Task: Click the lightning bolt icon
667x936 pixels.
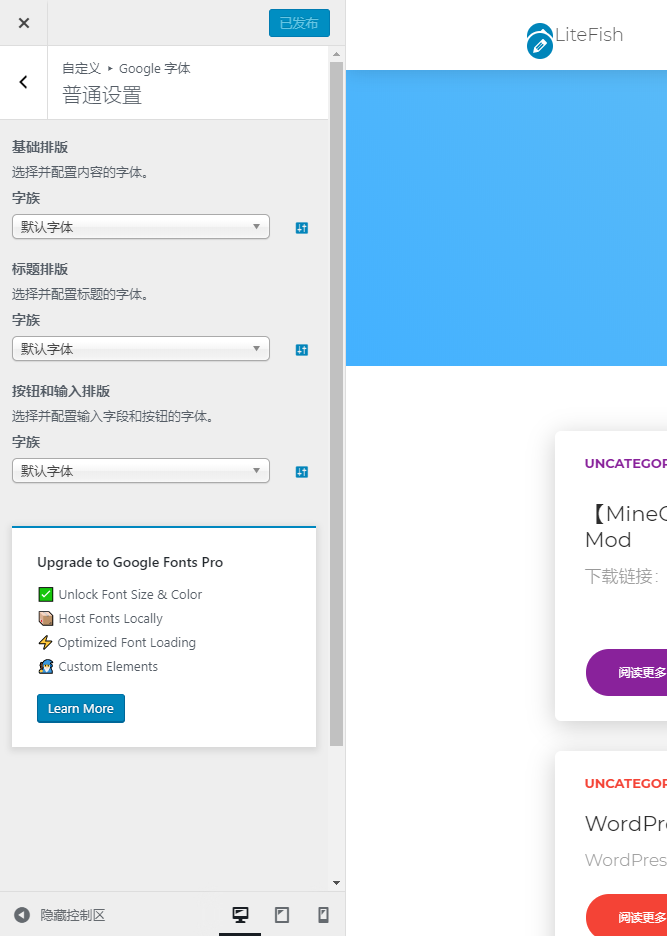Action: (x=45, y=642)
